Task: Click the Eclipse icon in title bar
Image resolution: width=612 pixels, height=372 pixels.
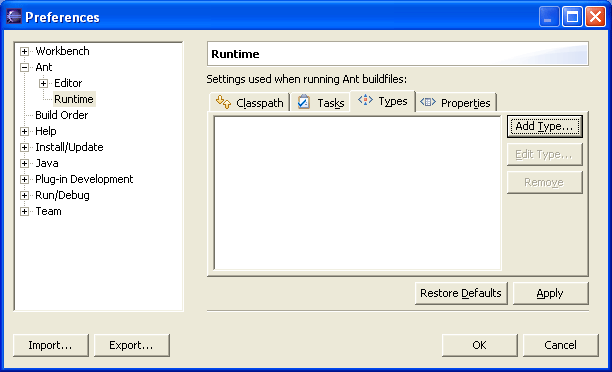Action: tap(14, 17)
